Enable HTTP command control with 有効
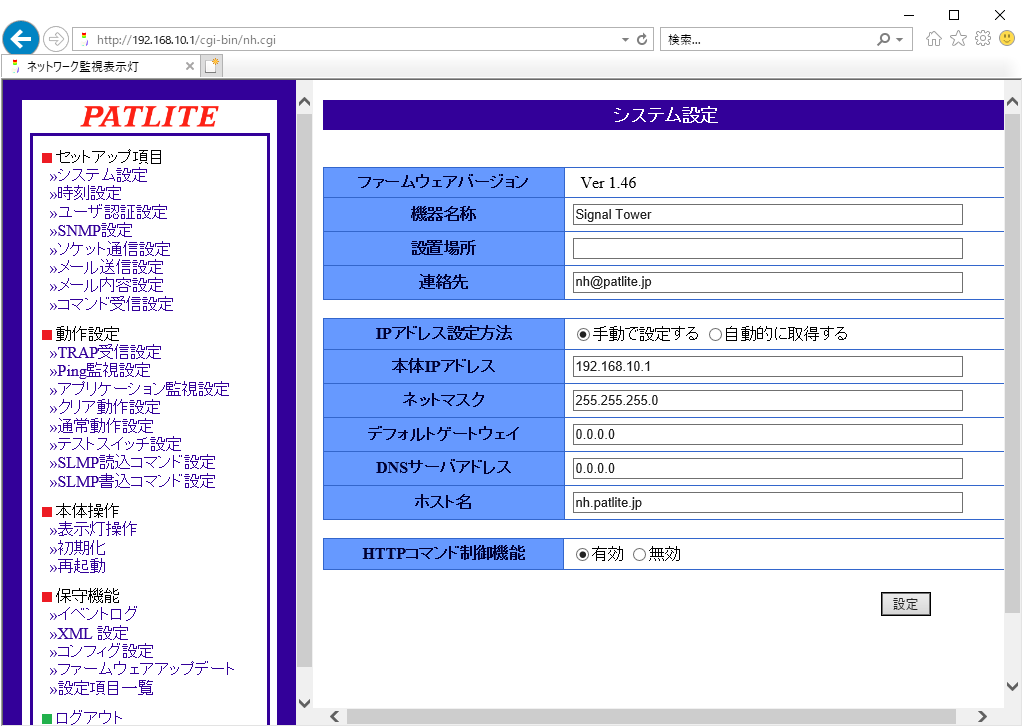Image resolution: width=1024 pixels, height=728 pixels. pyautogui.click(x=582, y=554)
